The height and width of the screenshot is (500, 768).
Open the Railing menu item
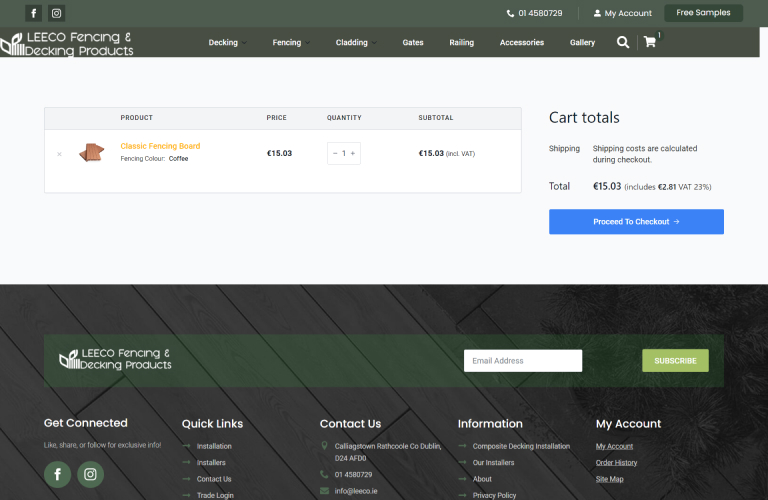(x=461, y=43)
